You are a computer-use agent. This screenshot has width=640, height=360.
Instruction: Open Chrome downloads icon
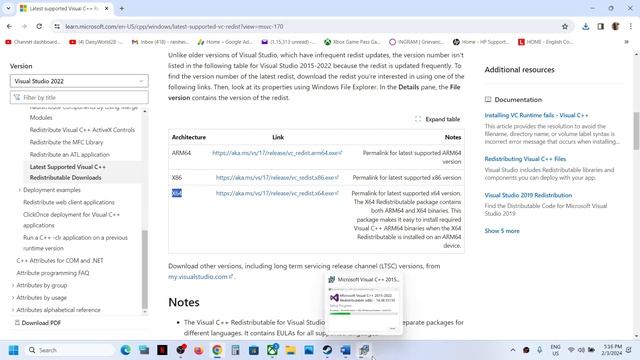coord(586,27)
